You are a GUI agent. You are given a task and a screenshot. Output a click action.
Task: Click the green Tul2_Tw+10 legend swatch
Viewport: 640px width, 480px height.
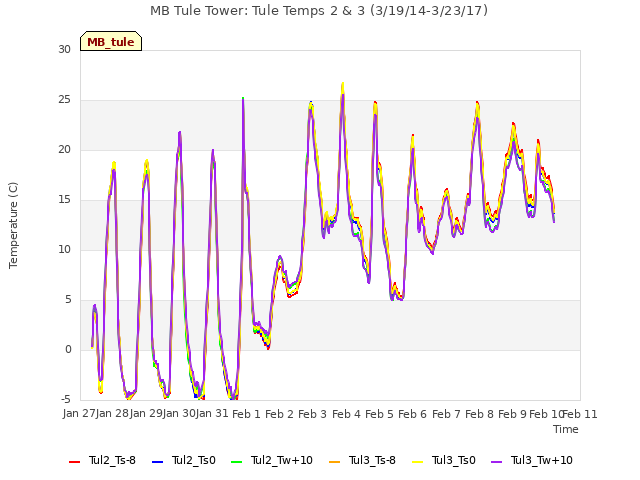[x=236, y=462]
